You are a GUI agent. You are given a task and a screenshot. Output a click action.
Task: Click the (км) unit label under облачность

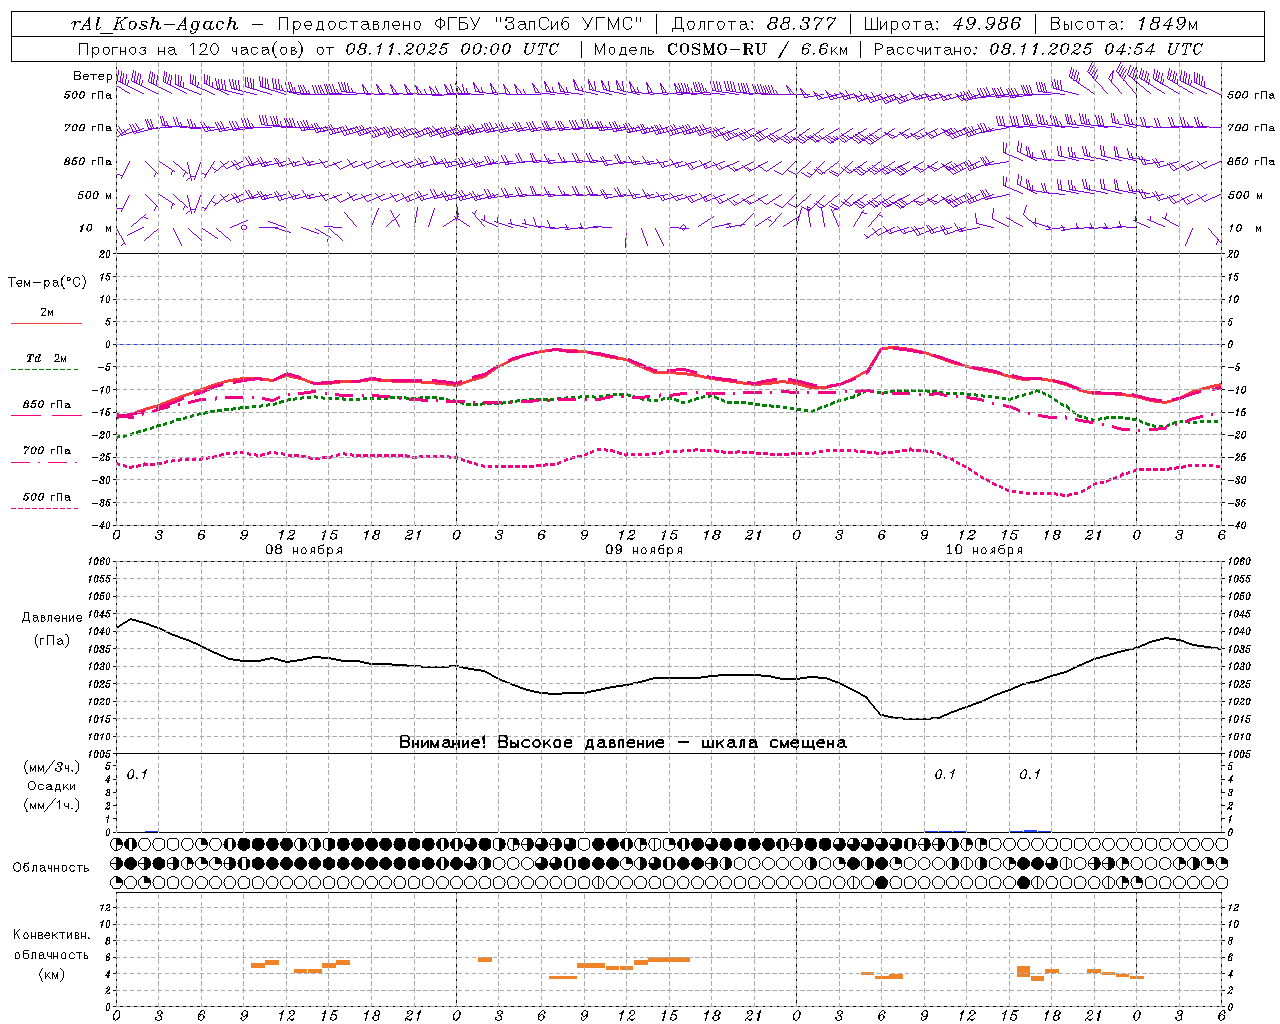pos(52,973)
